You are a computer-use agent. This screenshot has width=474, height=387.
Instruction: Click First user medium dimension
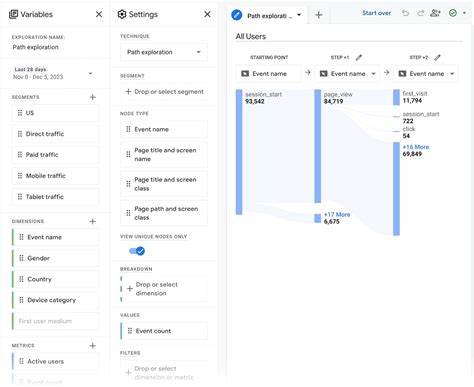[x=55, y=321]
